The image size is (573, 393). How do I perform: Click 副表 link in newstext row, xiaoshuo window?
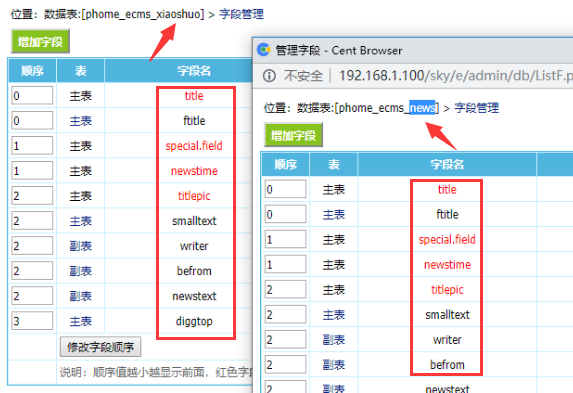pos(80,296)
